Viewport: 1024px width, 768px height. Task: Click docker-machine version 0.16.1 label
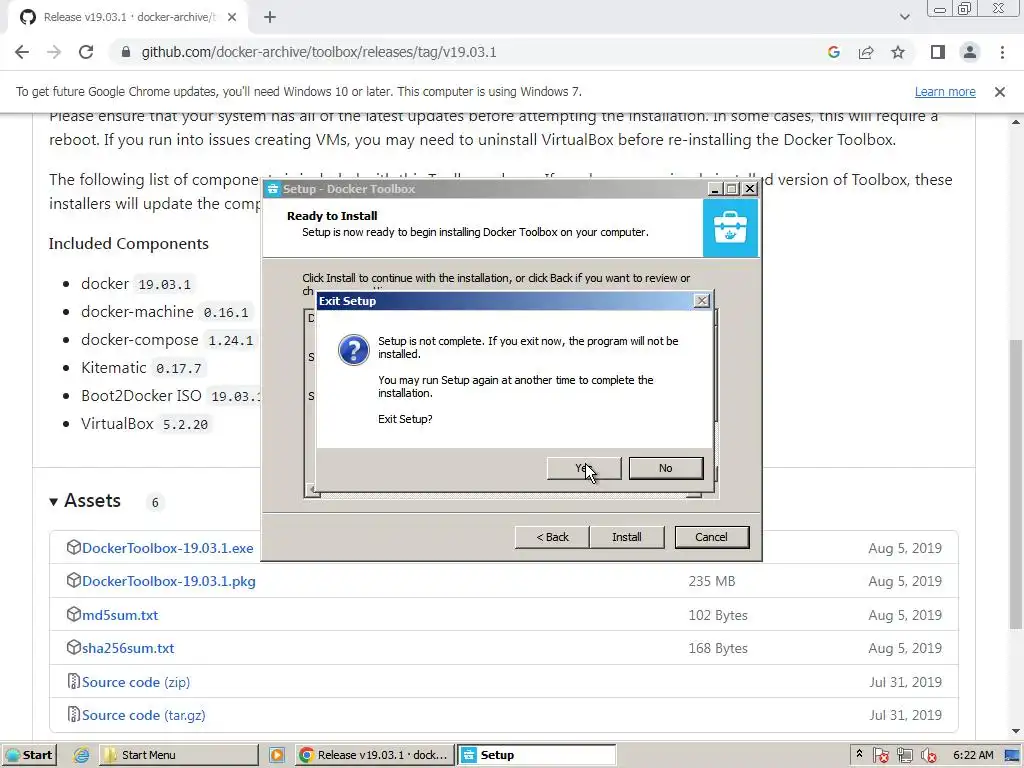pyautogui.click(x=225, y=312)
